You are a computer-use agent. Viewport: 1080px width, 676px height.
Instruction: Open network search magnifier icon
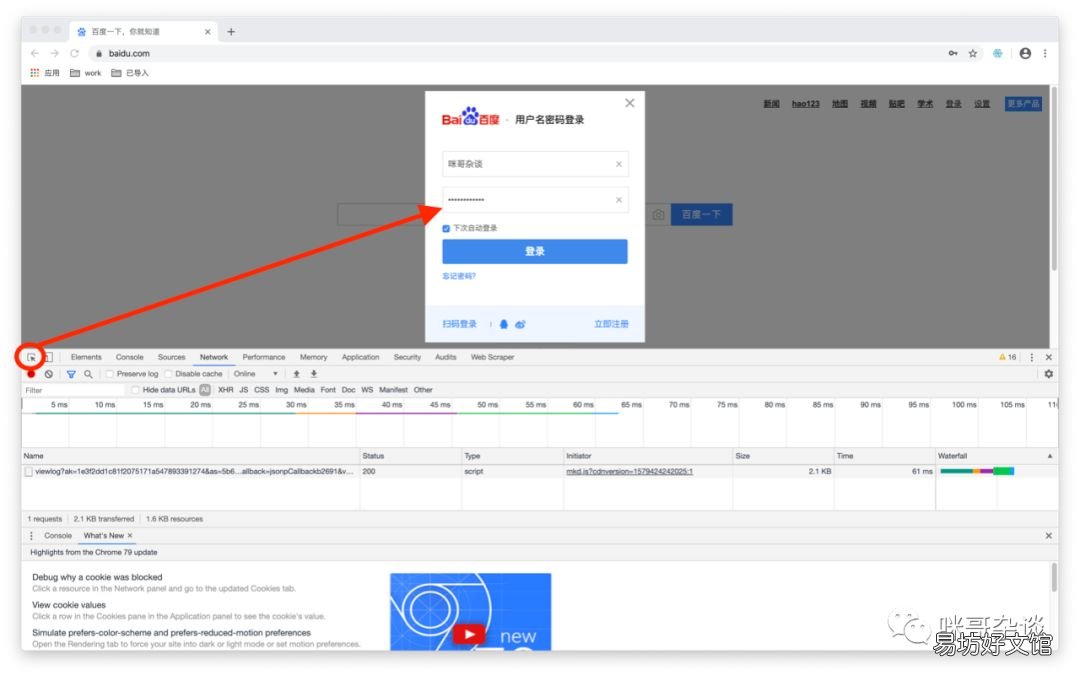(x=88, y=374)
